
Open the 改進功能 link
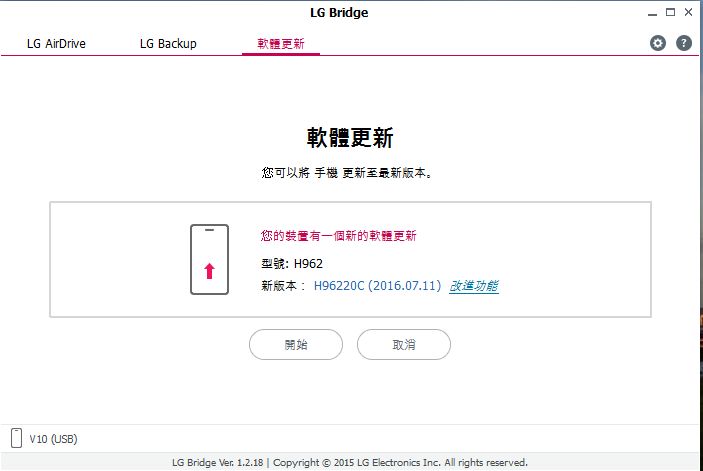click(474, 286)
